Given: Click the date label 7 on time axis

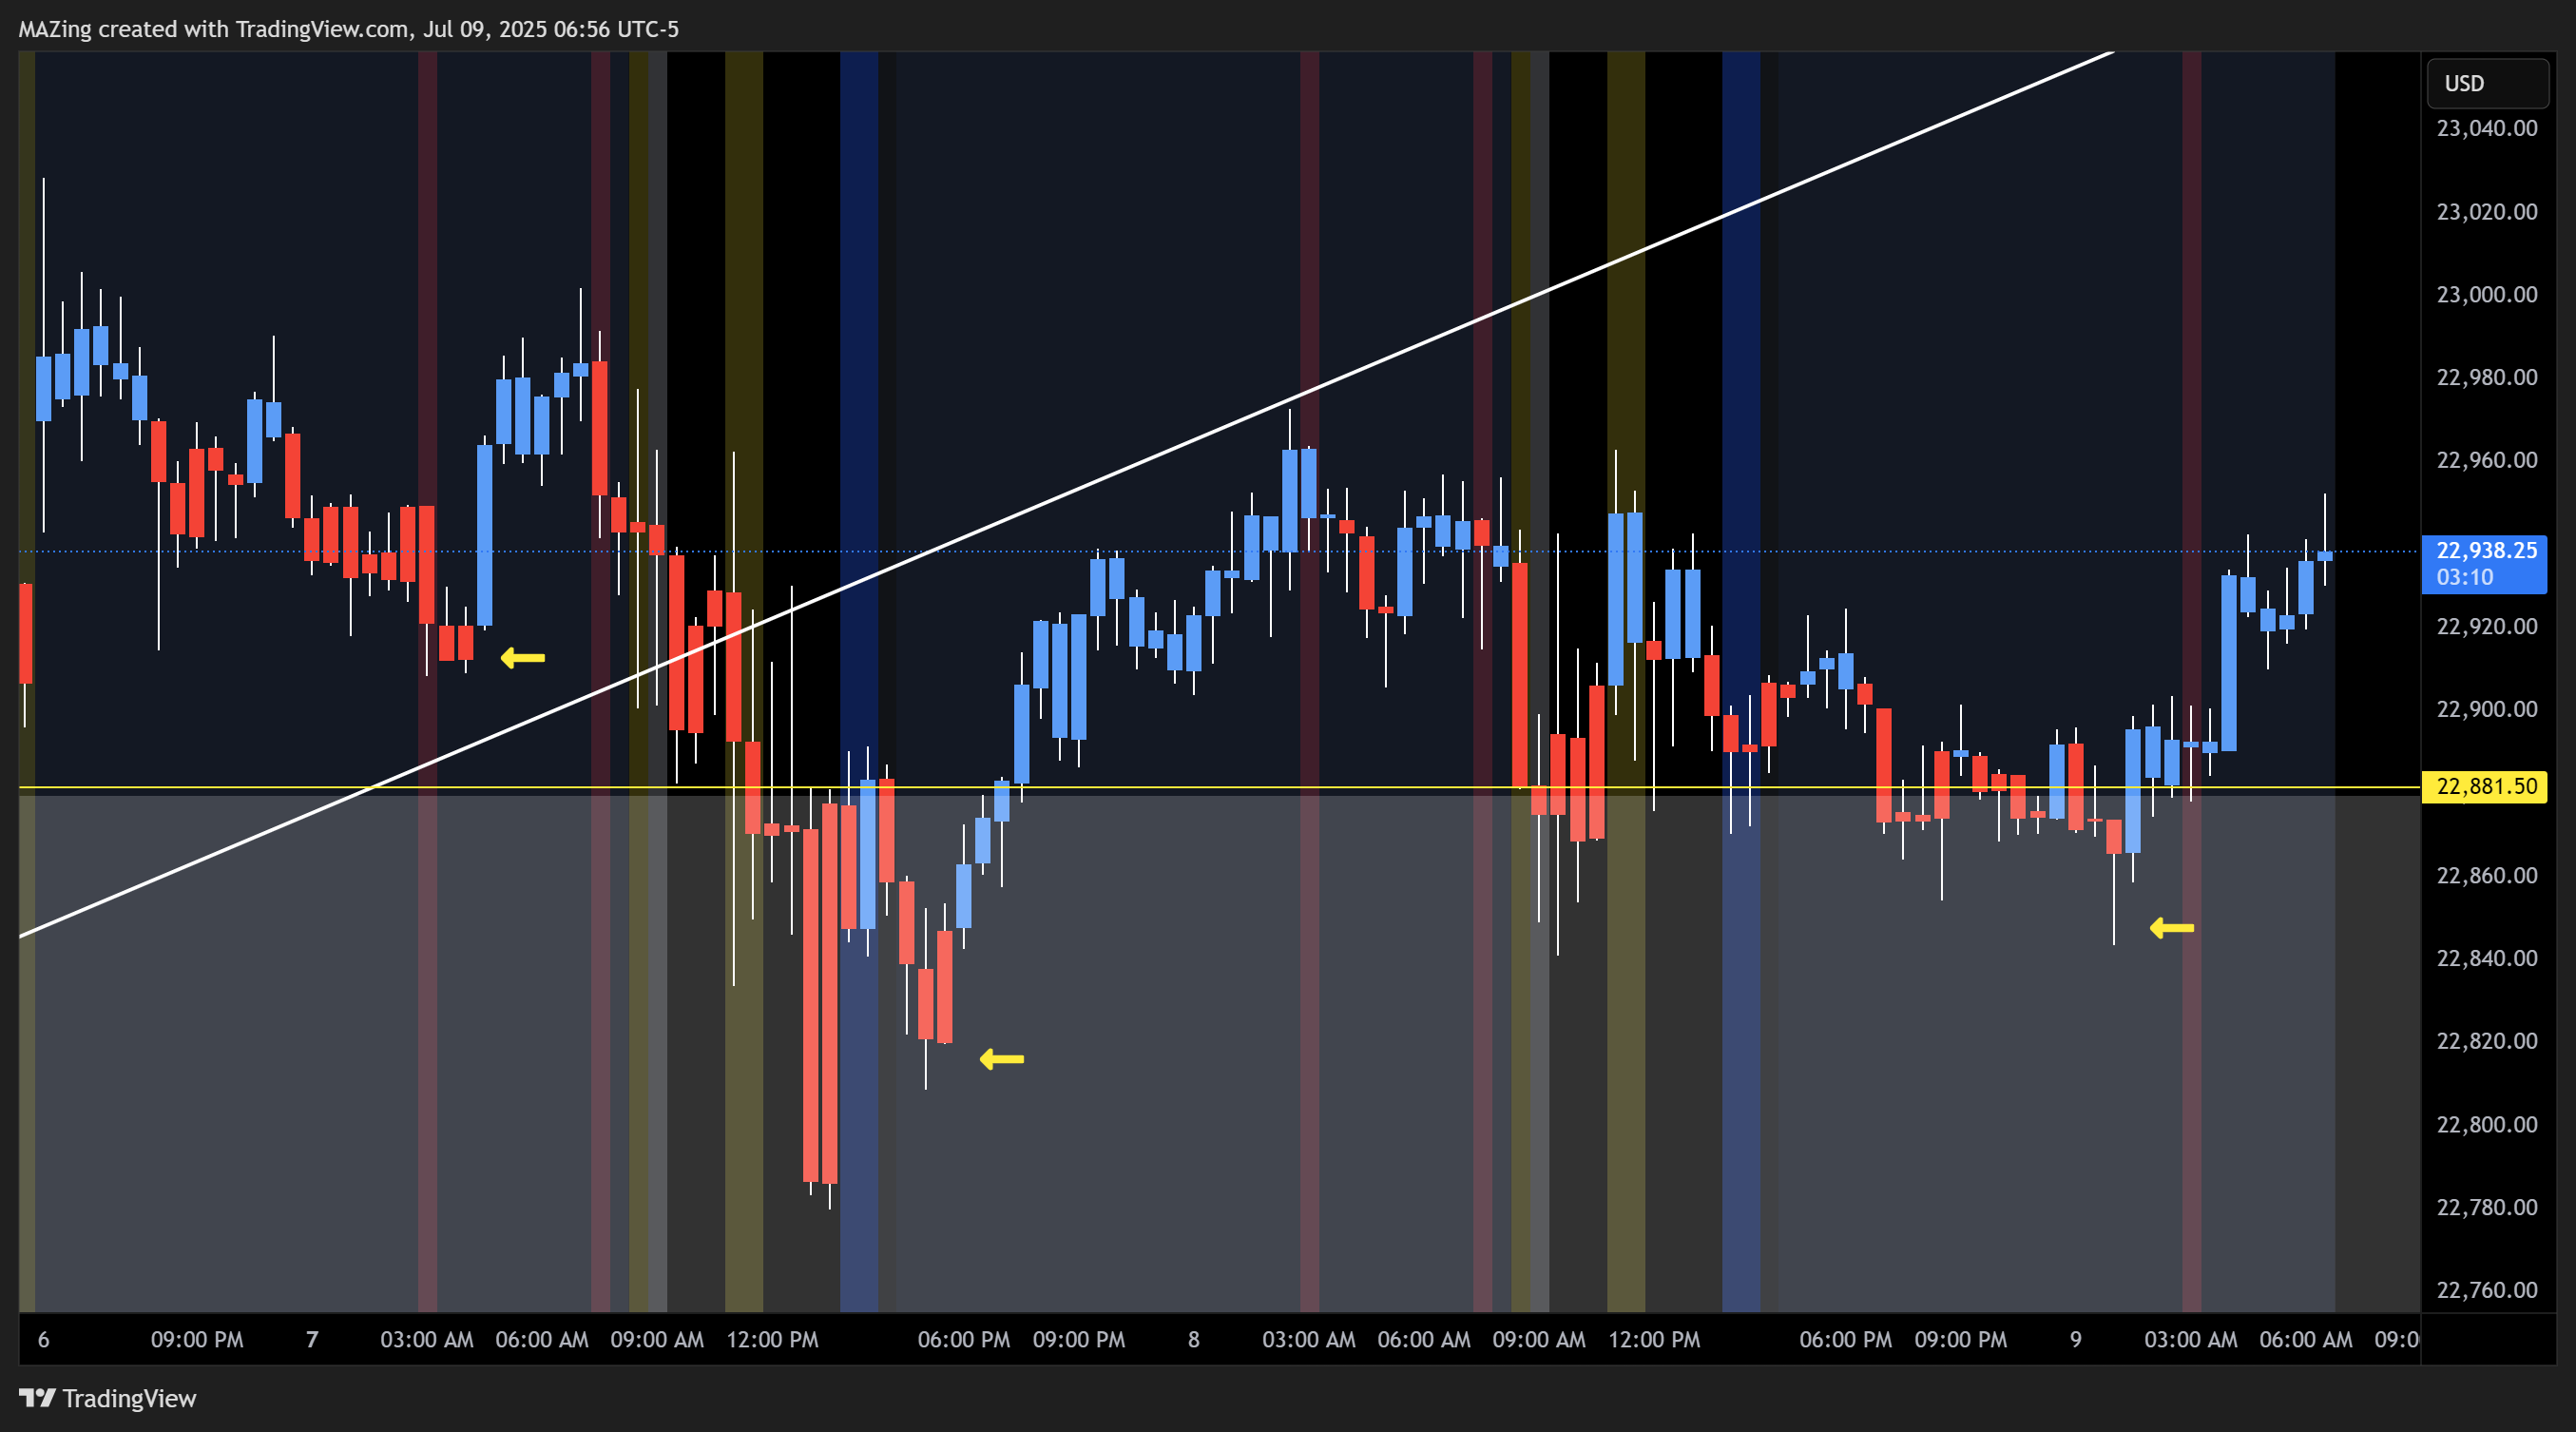Looking at the screenshot, I should click(312, 1340).
